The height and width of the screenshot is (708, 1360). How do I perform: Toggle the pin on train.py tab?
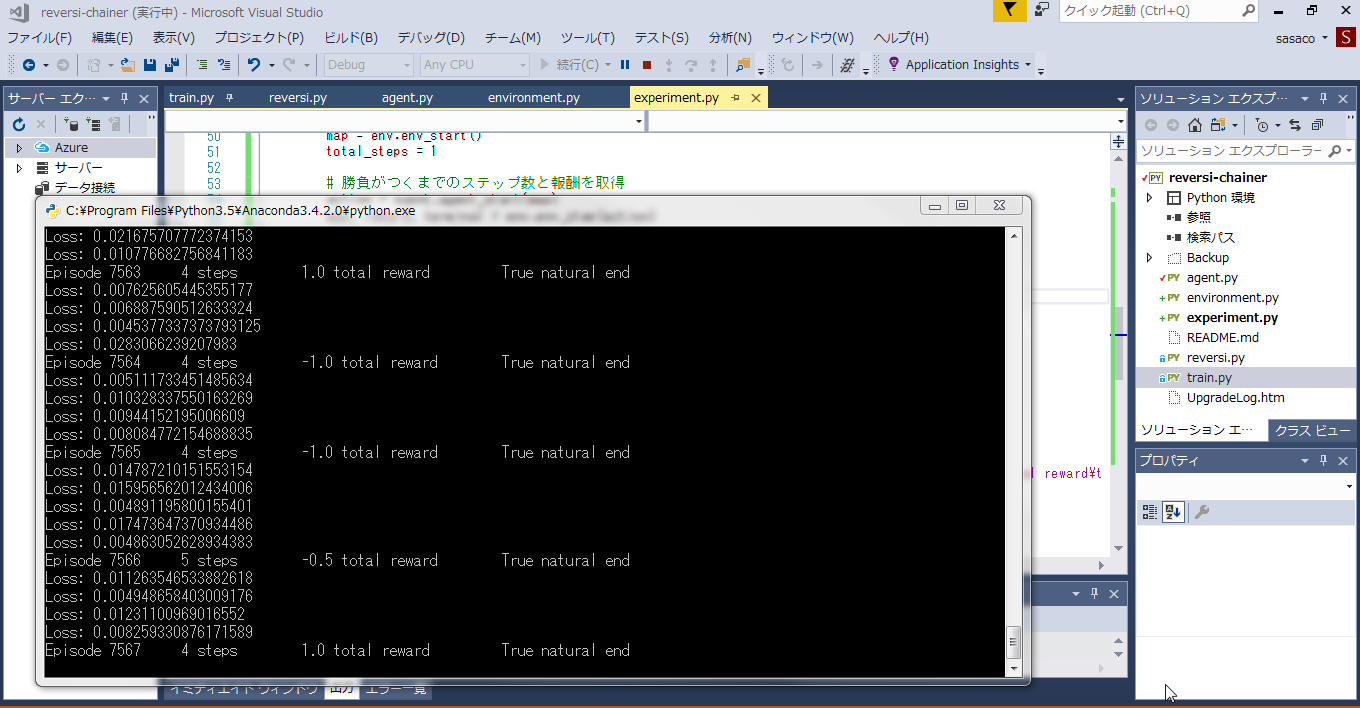(x=229, y=98)
